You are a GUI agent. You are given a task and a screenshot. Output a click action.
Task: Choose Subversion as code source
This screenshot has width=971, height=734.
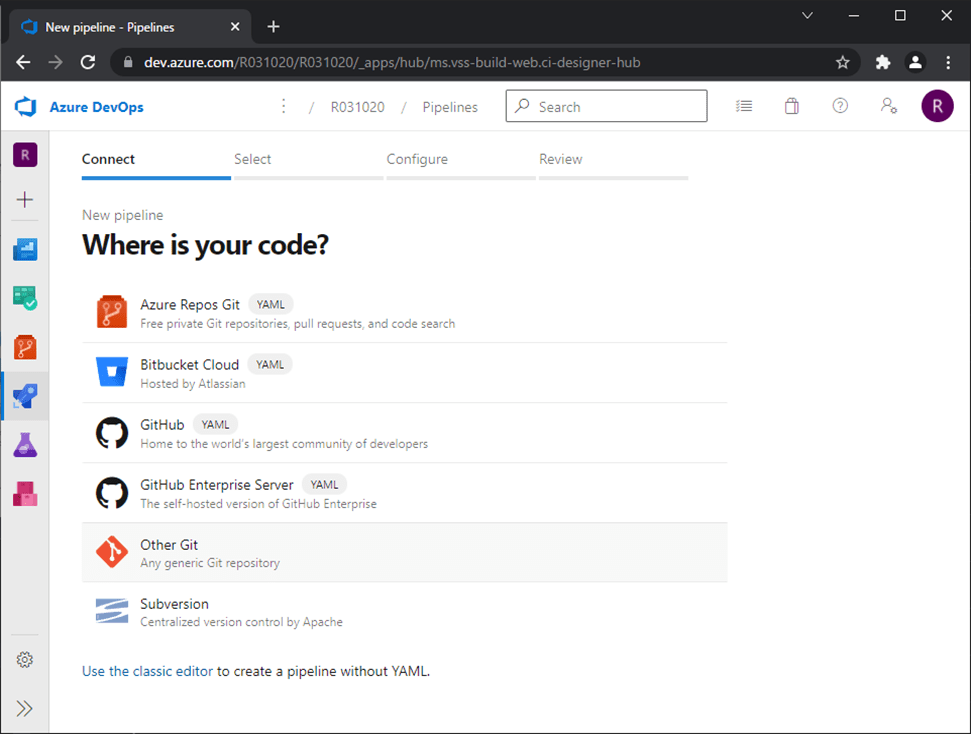click(405, 612)
